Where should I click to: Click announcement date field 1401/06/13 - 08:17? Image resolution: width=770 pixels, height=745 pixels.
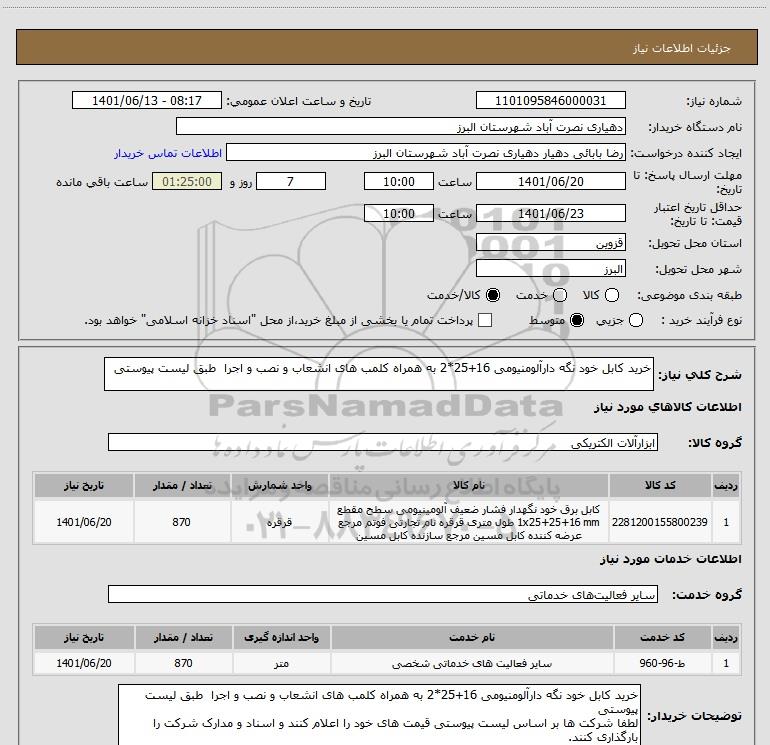tap(147, 100)
